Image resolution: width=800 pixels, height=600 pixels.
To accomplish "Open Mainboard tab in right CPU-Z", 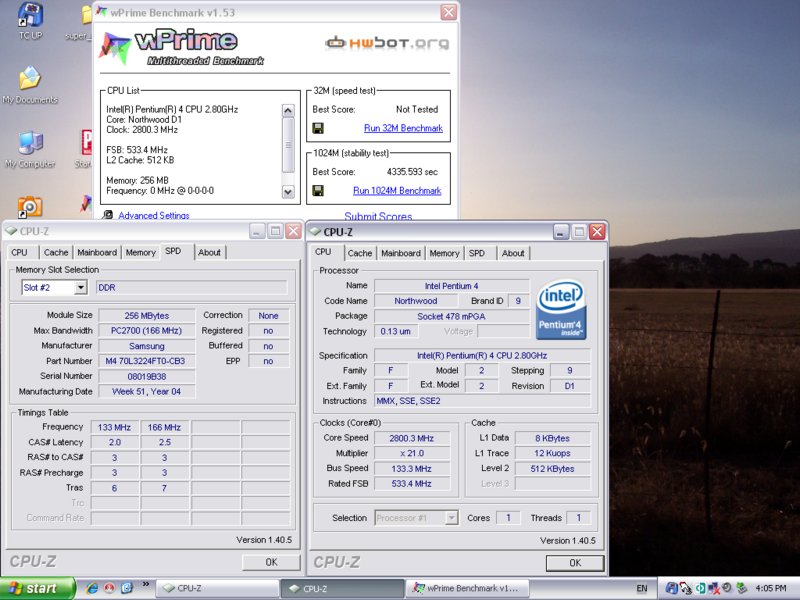I will click(x=401, y=253).
